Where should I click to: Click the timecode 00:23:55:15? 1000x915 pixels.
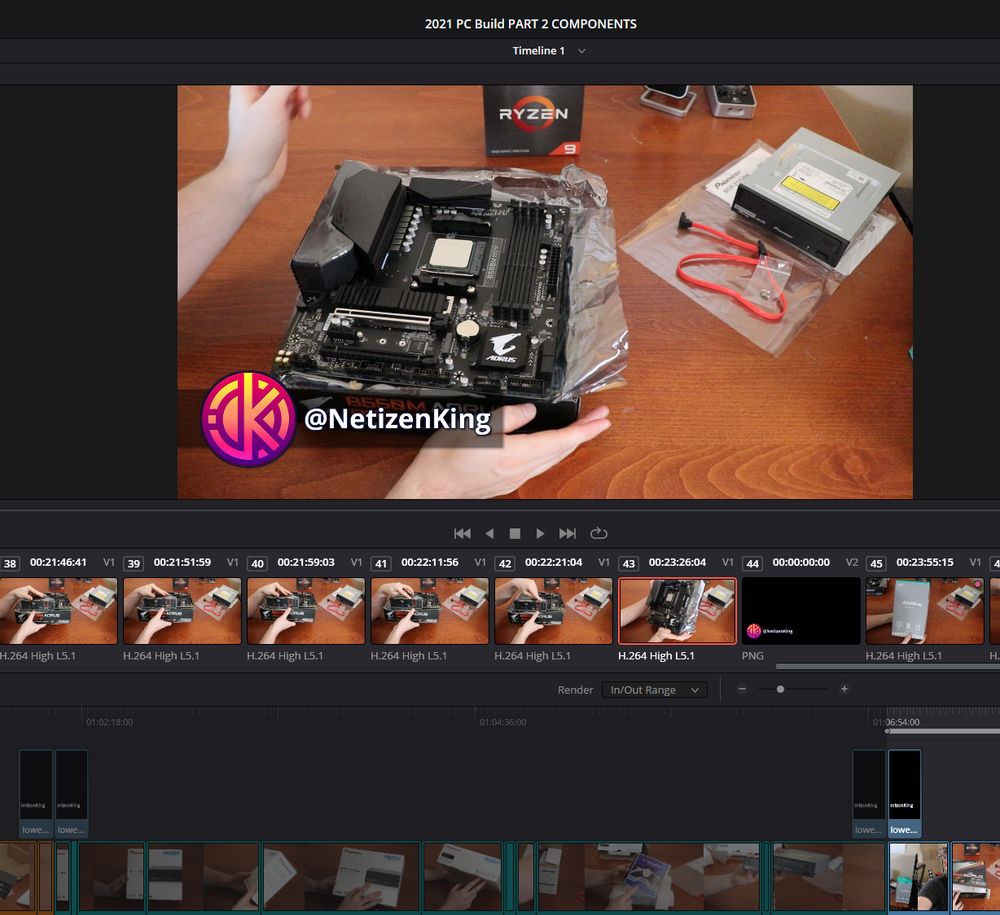coord(925,562)
